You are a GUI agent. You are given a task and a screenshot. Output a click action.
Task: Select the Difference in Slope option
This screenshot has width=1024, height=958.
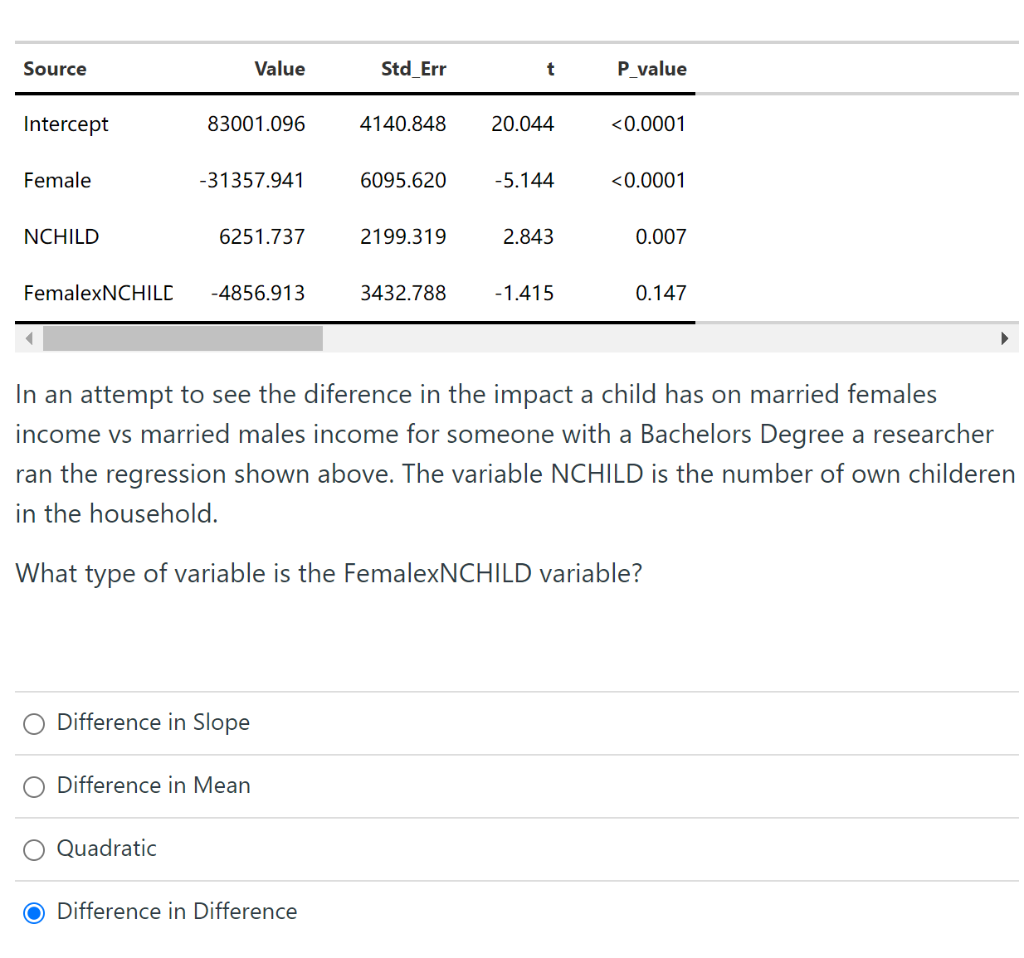point(34,724)
